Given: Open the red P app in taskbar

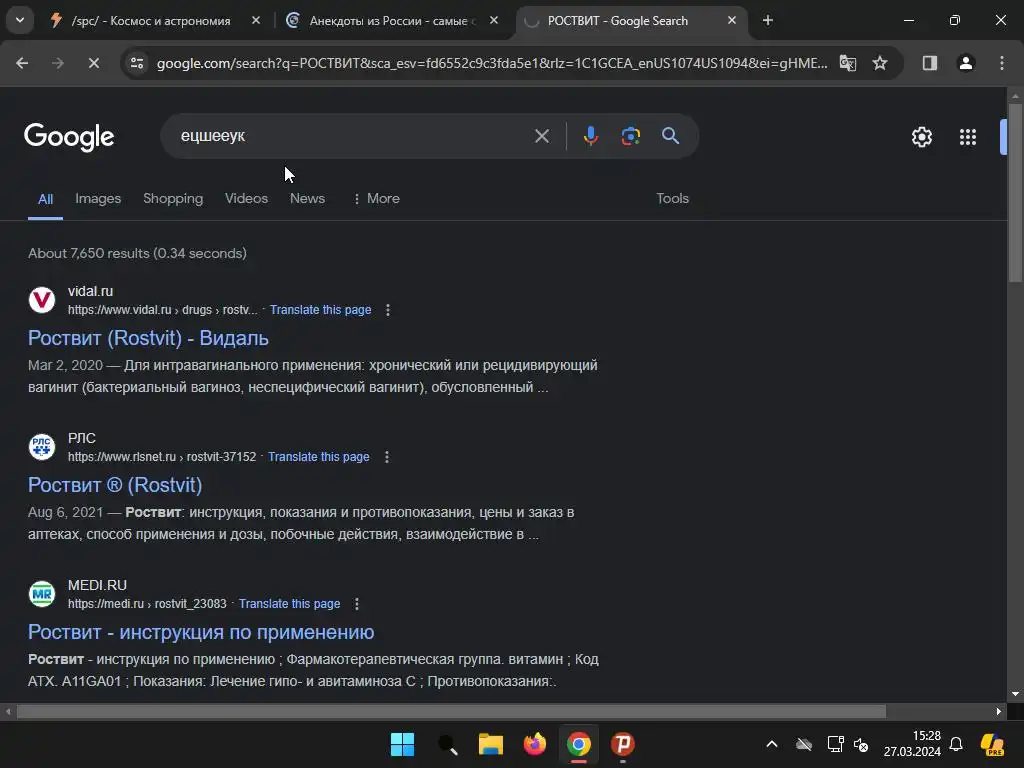Looking at the screenshot, I should point(623,744).
